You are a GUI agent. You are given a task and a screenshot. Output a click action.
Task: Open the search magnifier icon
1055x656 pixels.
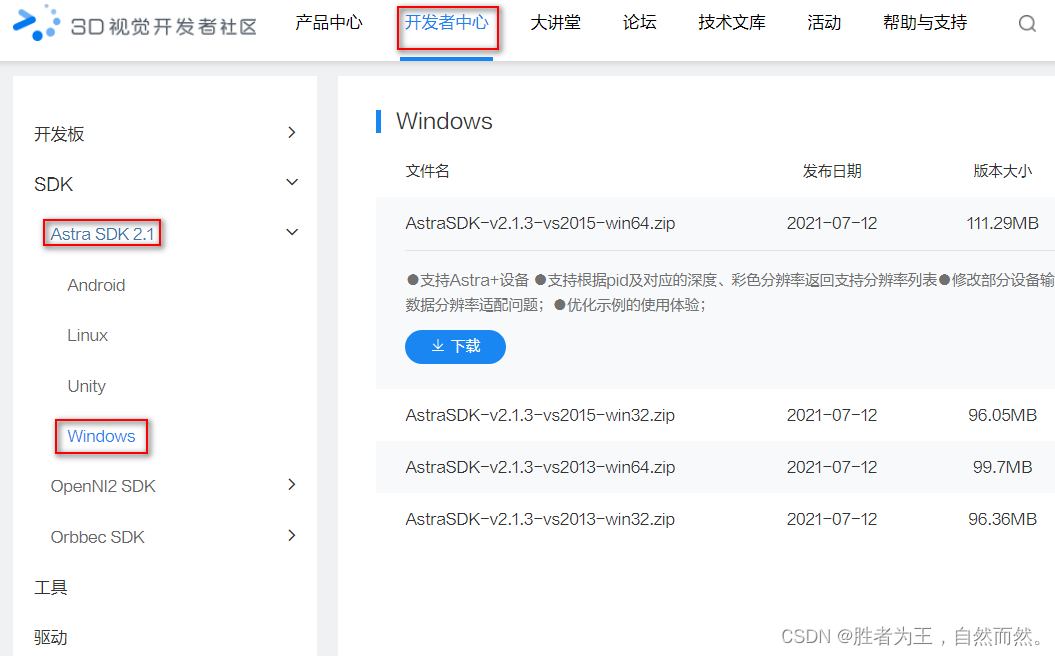(x=1027, y=24)
